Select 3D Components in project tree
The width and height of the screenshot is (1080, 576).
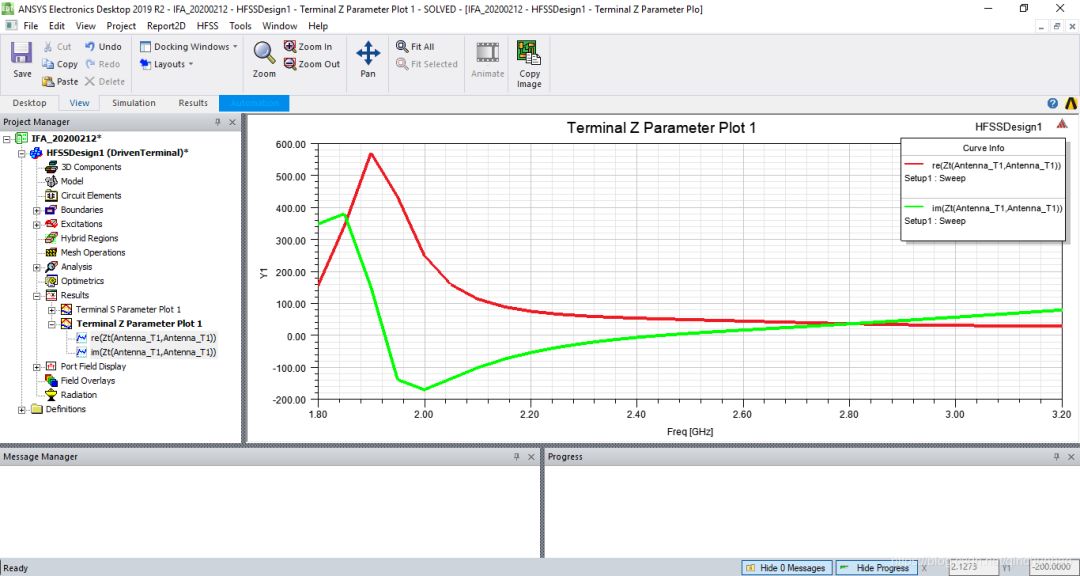[x=90, y=167]
